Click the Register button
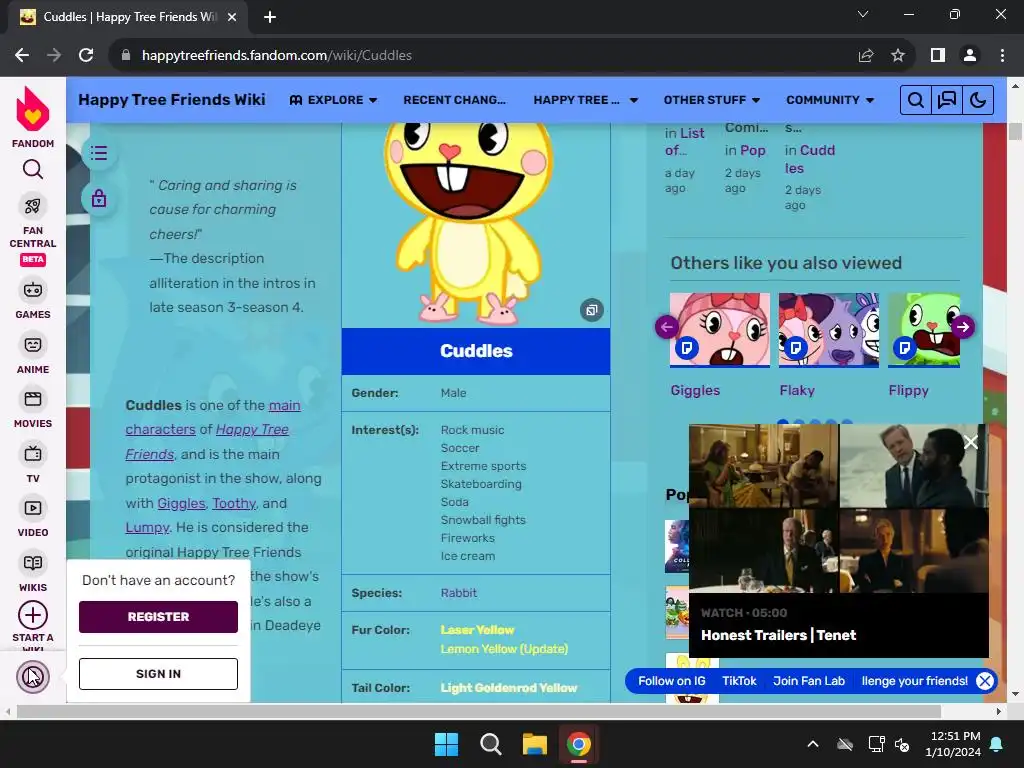1024x768 pixels. coord(158,617)
